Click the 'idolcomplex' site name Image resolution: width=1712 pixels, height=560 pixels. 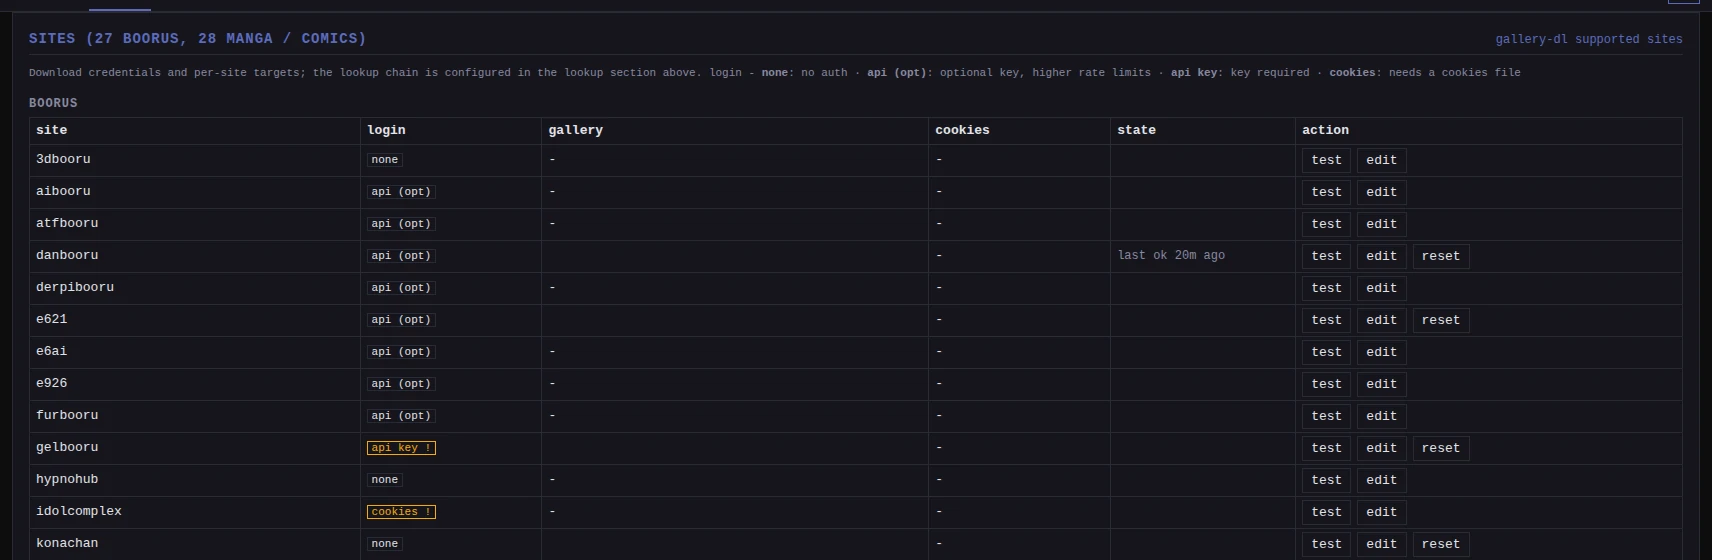[x=79, y=512]
